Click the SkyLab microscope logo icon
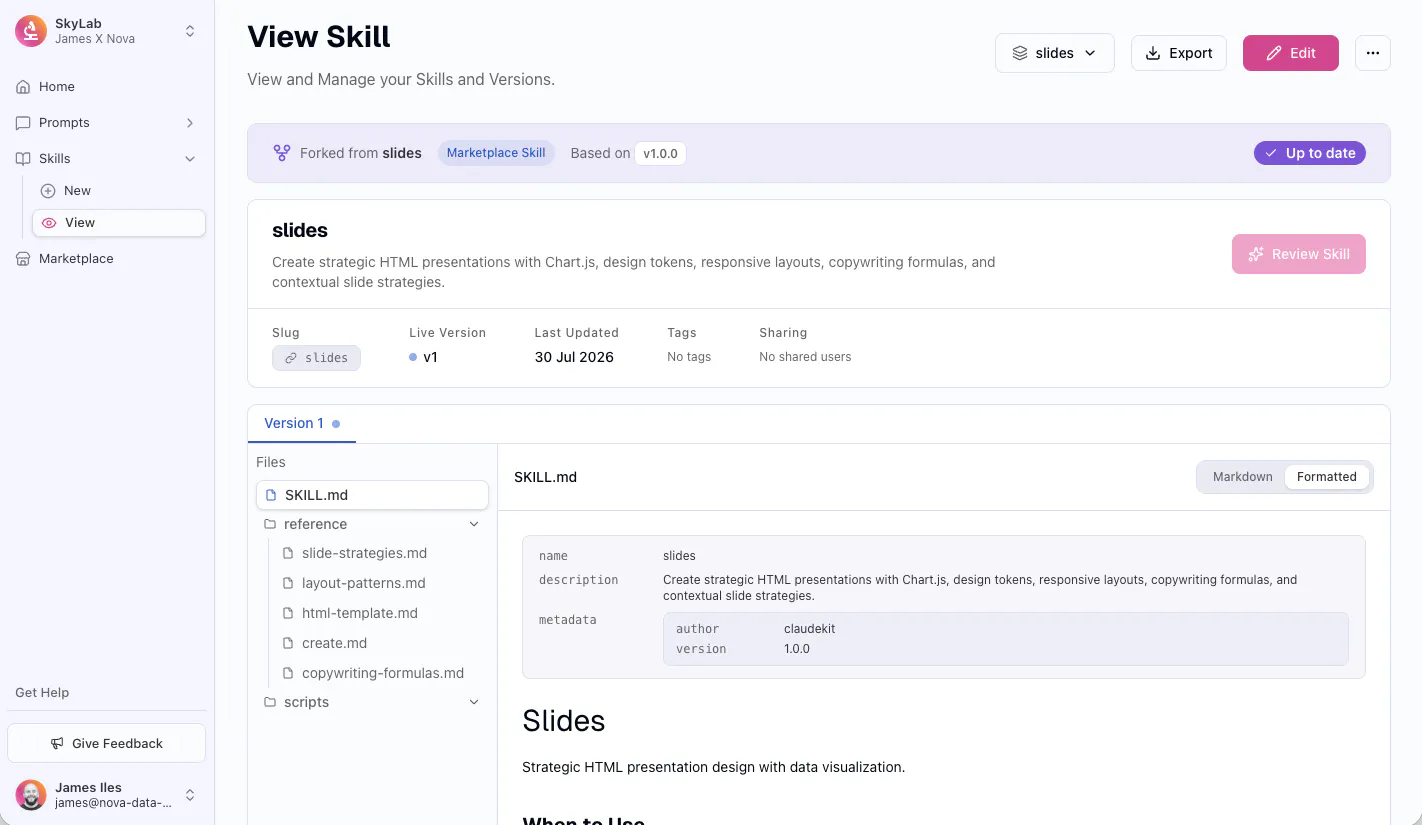The width and height of the screenshot is (1422, 825). (31, 31)
